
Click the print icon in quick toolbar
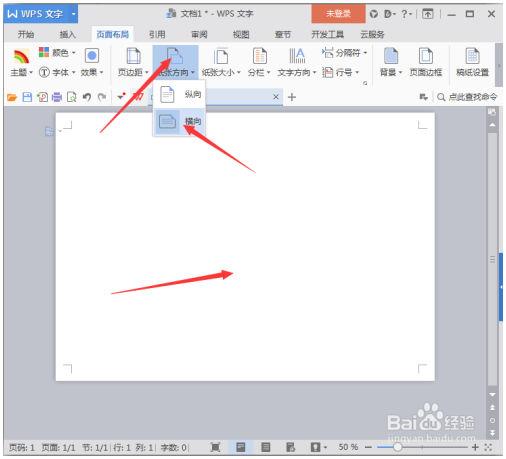click(x=57, y=97)
